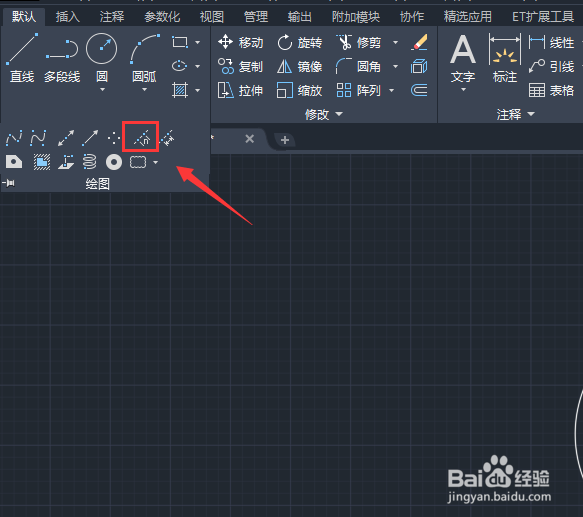The height and width of the screenshot is (517, 583).
Task: Expand the Revision Cloud dropdown arrow
Action: click(156, 163)
